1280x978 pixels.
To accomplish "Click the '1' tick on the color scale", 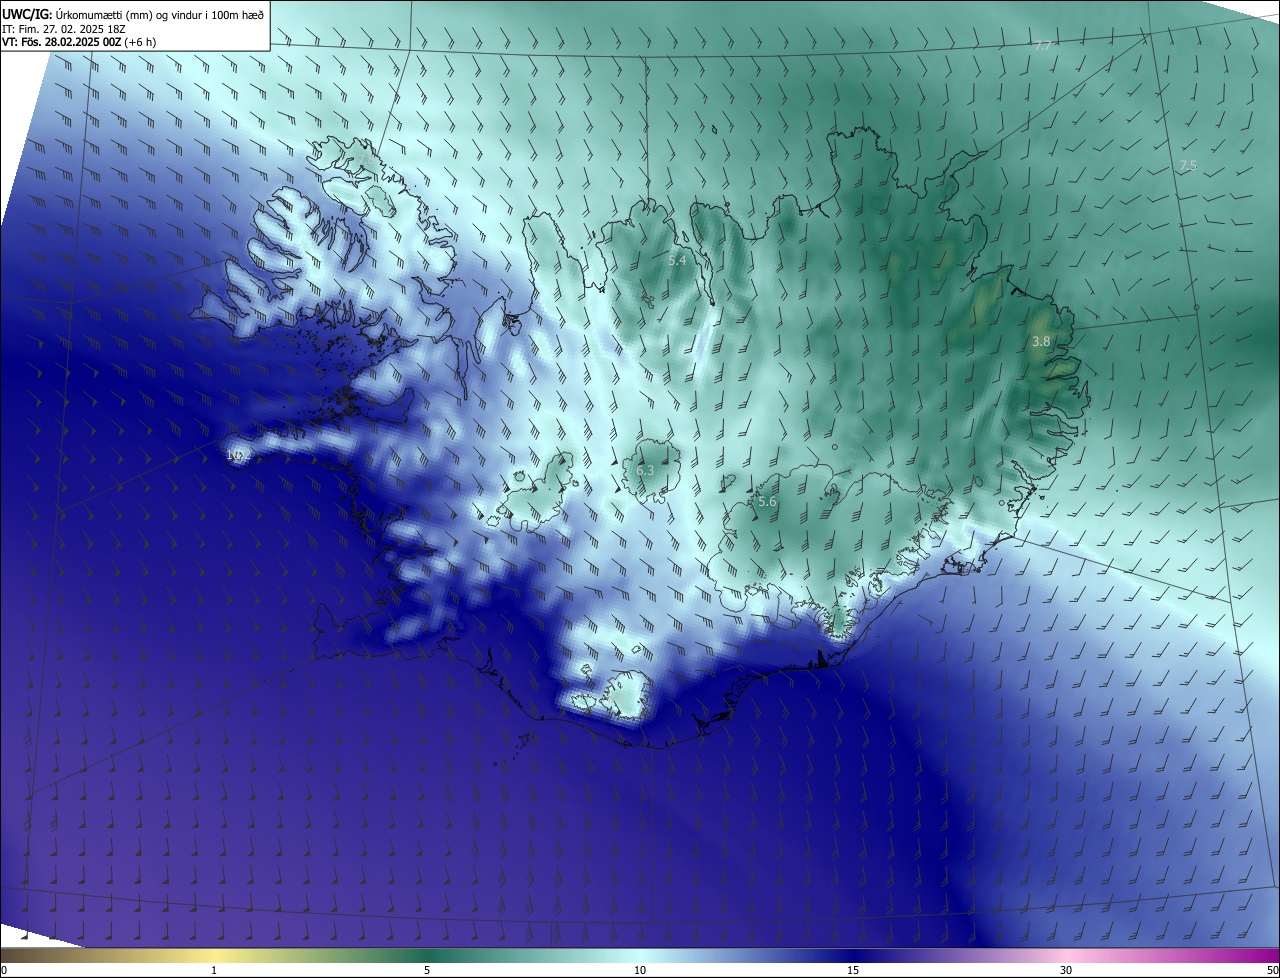I will tap(214, 970).
